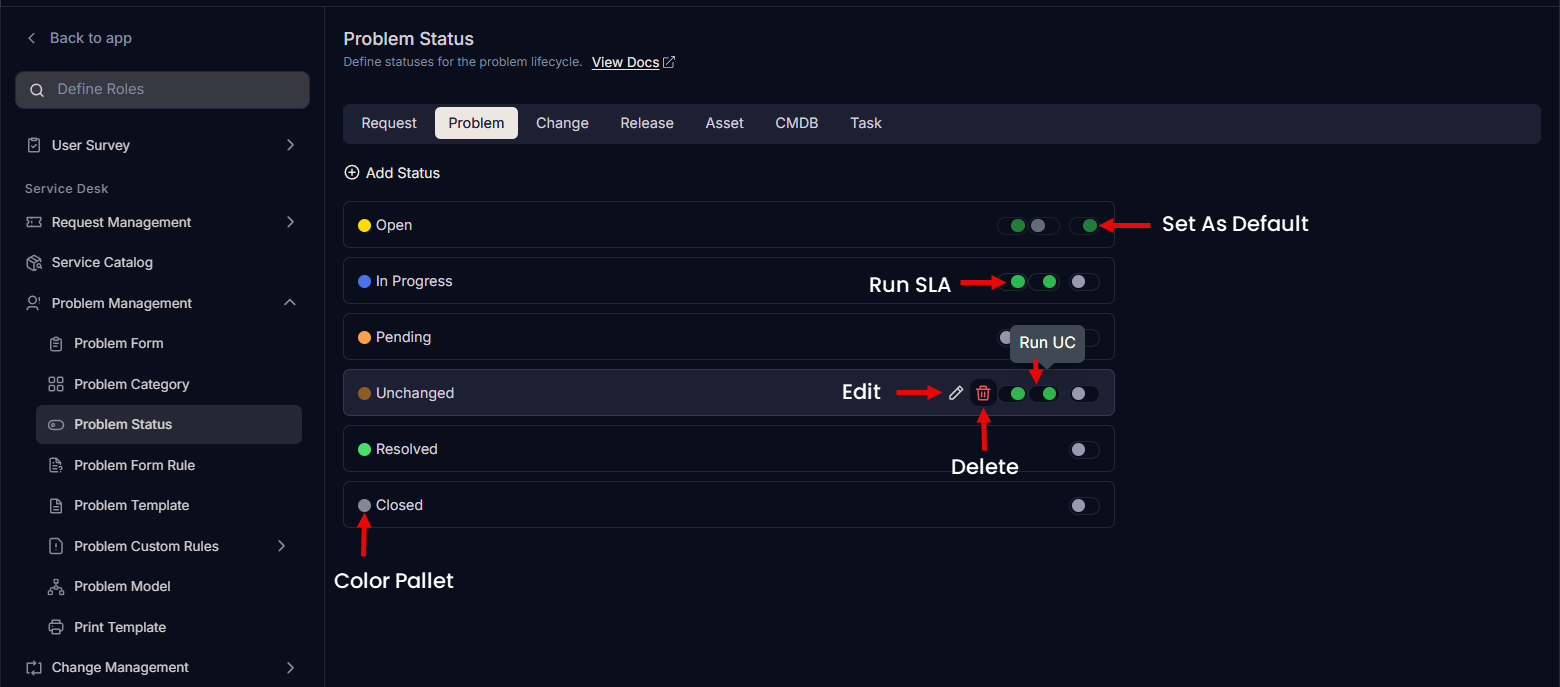
Task: Open Service Catalog via its box icon
Action: coord(34,262)
